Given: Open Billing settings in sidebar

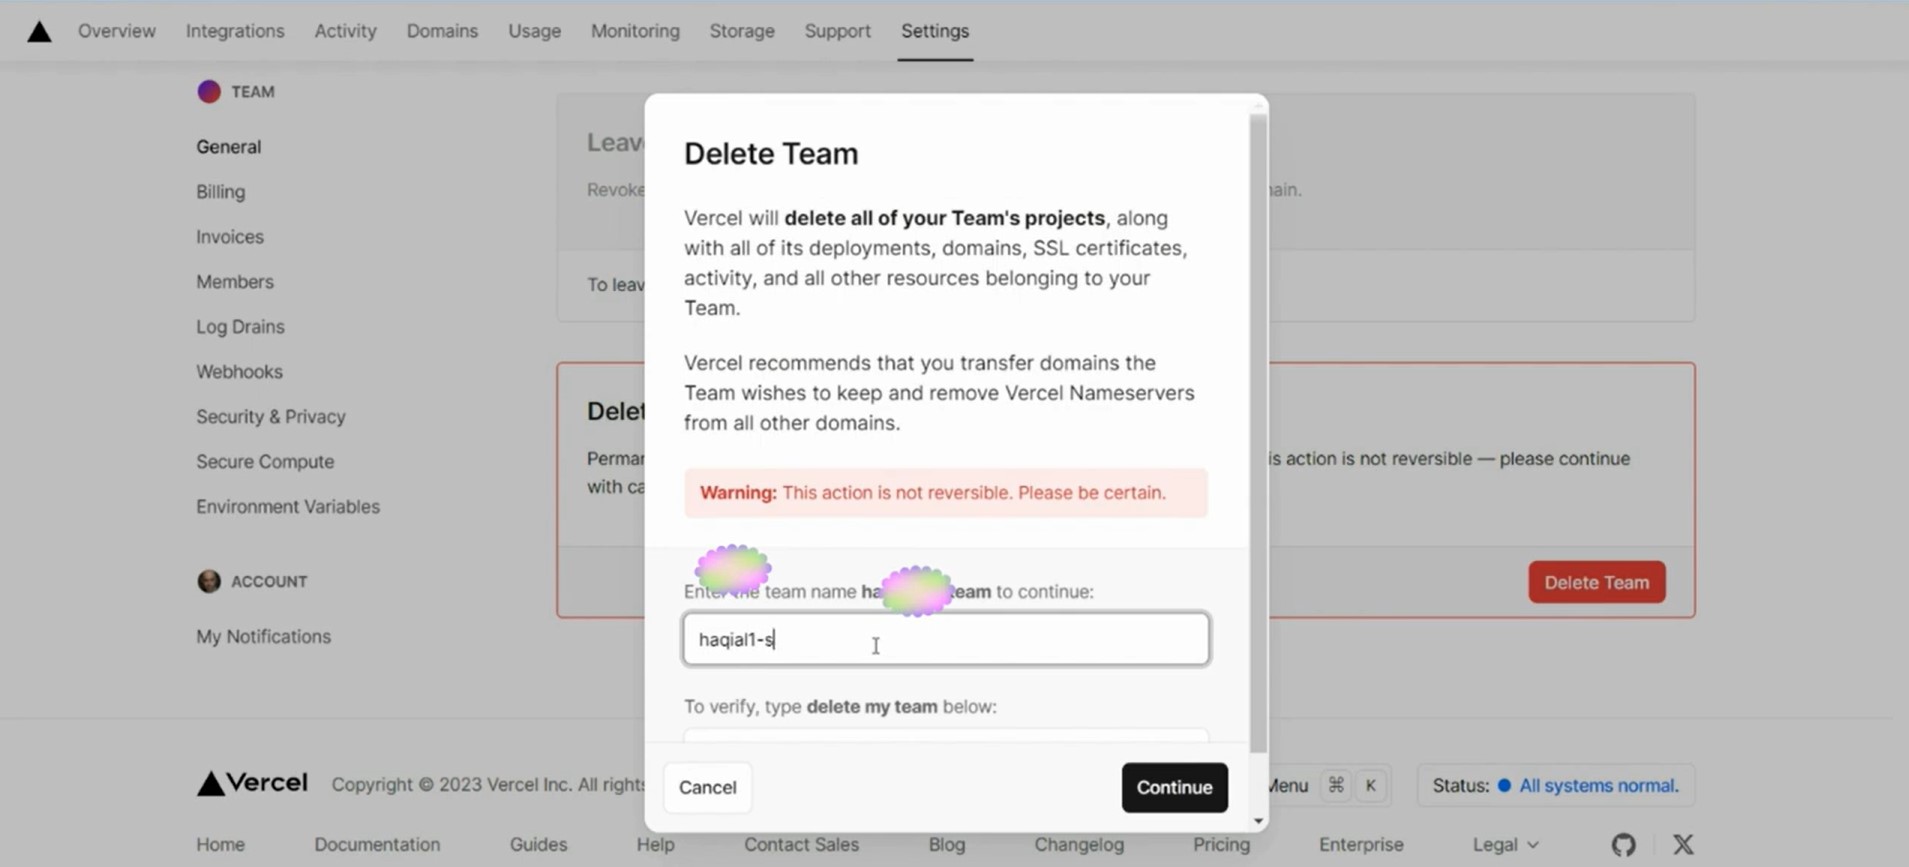Looking at the screenshot, I should [x=221, y=192].
